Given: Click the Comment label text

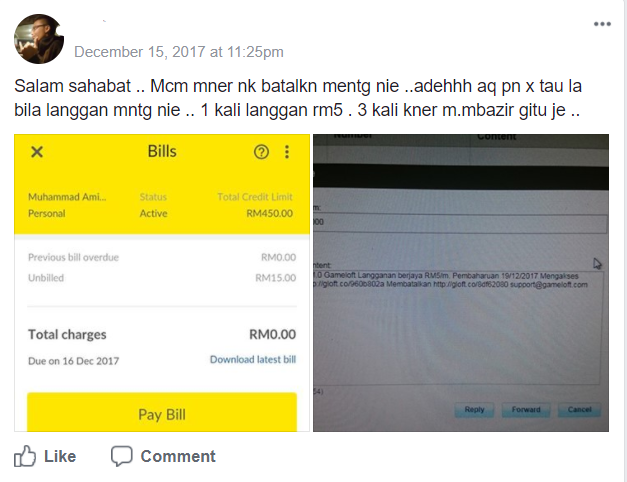Looking at the screenshot, I should 178,456.
